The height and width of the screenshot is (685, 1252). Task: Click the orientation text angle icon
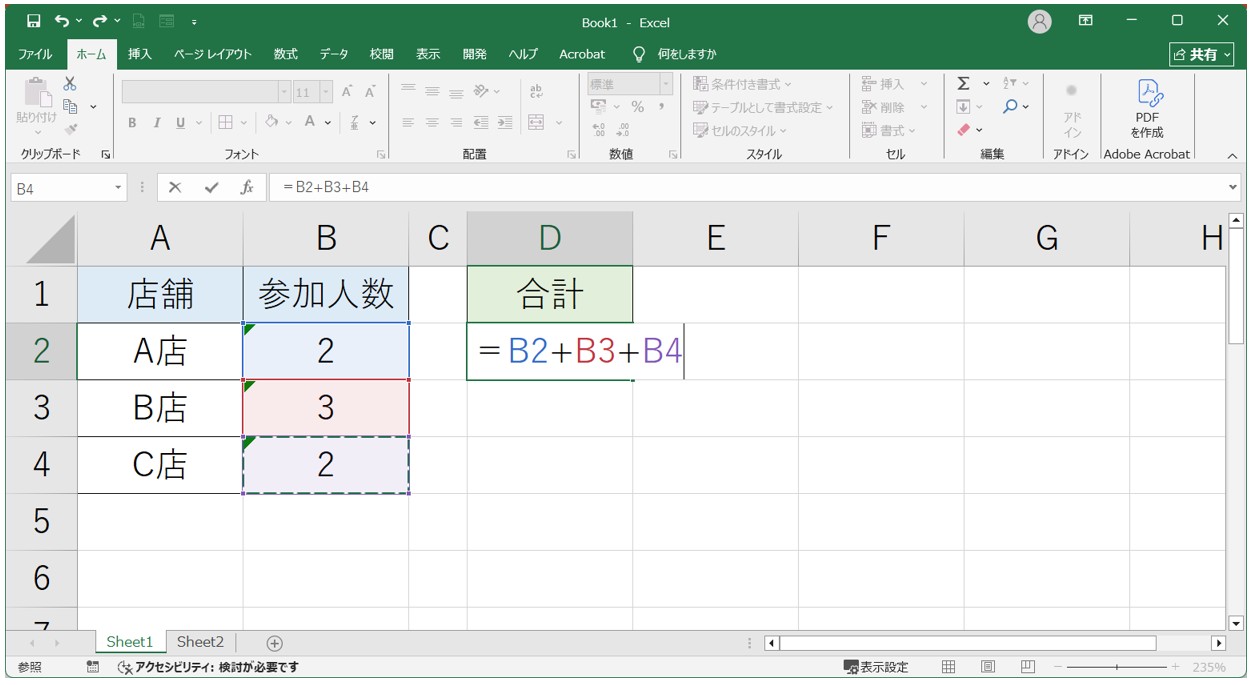(481, 91)
